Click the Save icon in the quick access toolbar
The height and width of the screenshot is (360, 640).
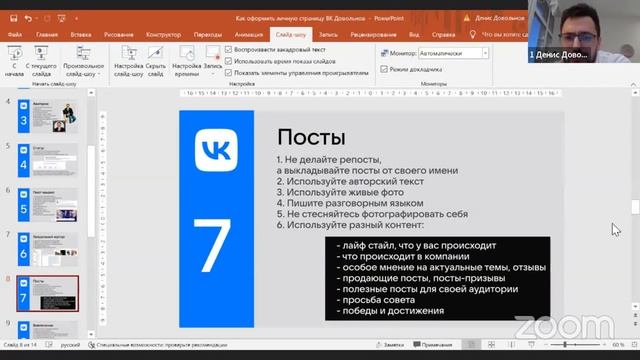pyautogui.click(x=13, y=18)
